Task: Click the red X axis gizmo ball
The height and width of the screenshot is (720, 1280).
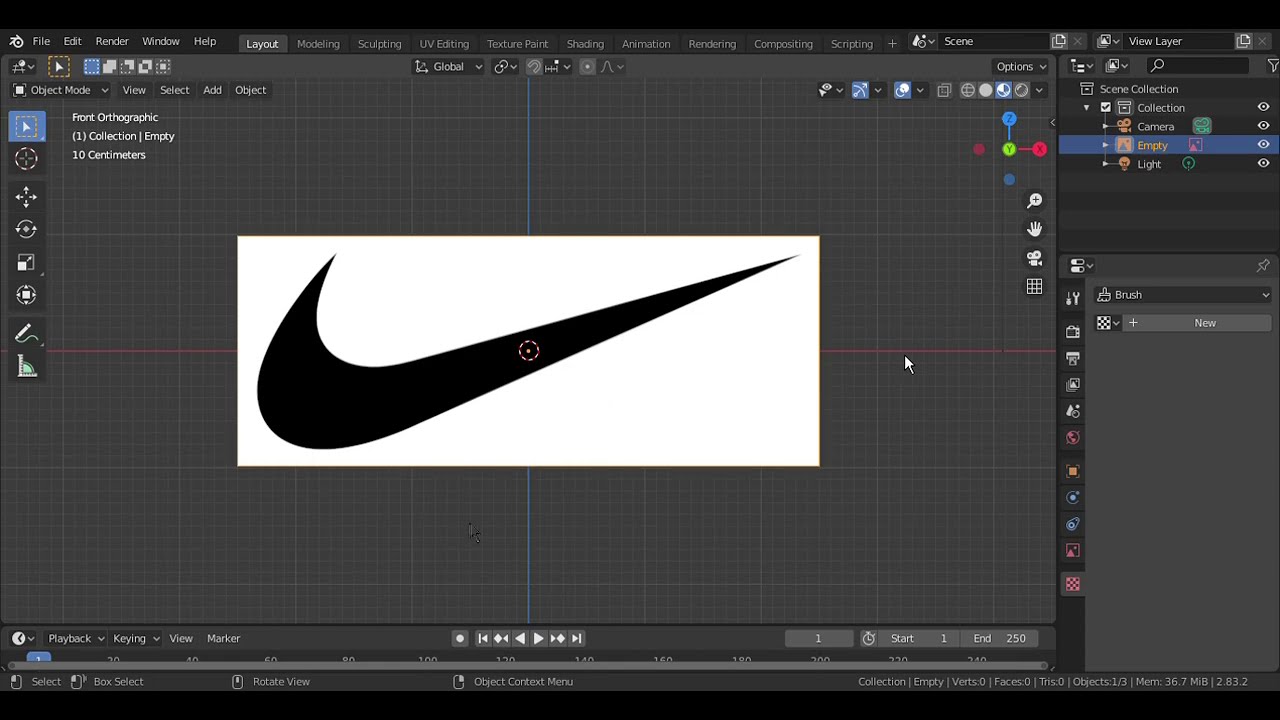Action: tap(1040, 149)
